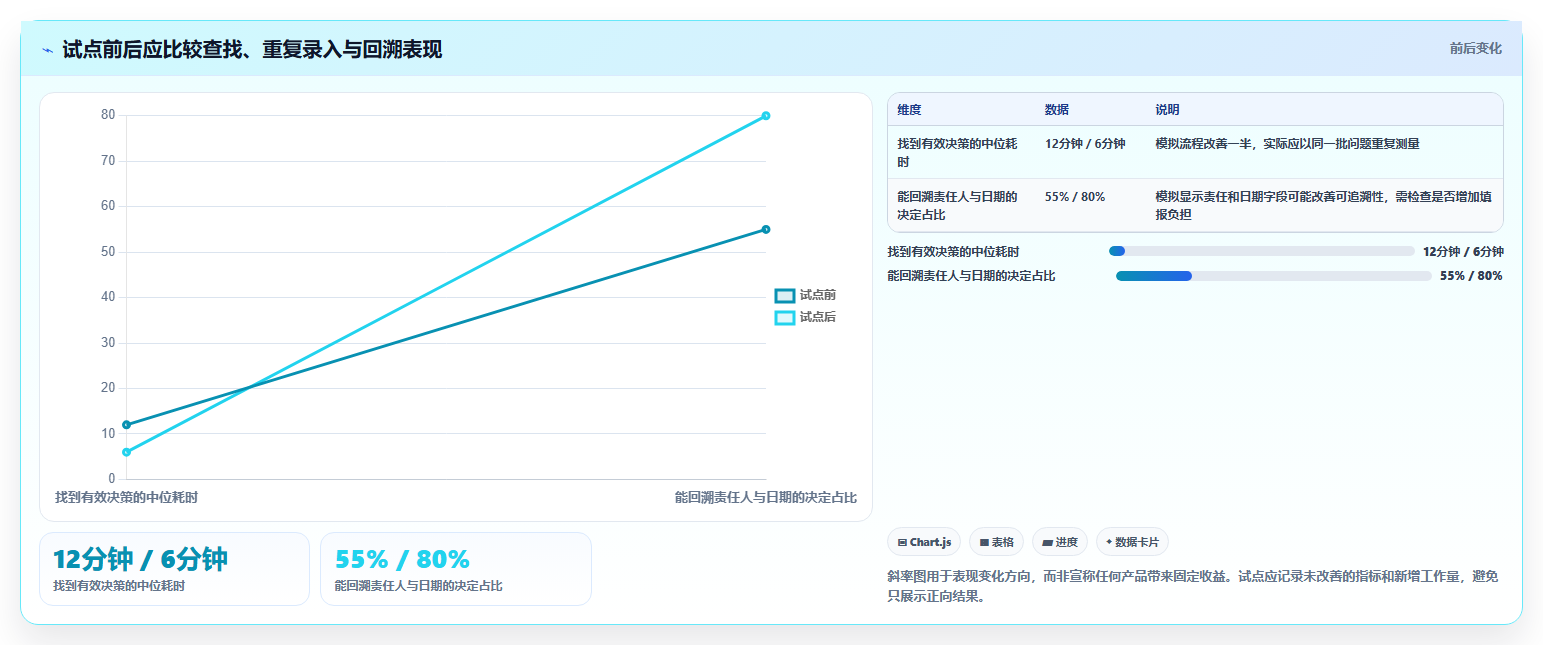Click the 试点前 legend label
The width and height of the screenshot is (1543, 645).
(x=818, y=296)
